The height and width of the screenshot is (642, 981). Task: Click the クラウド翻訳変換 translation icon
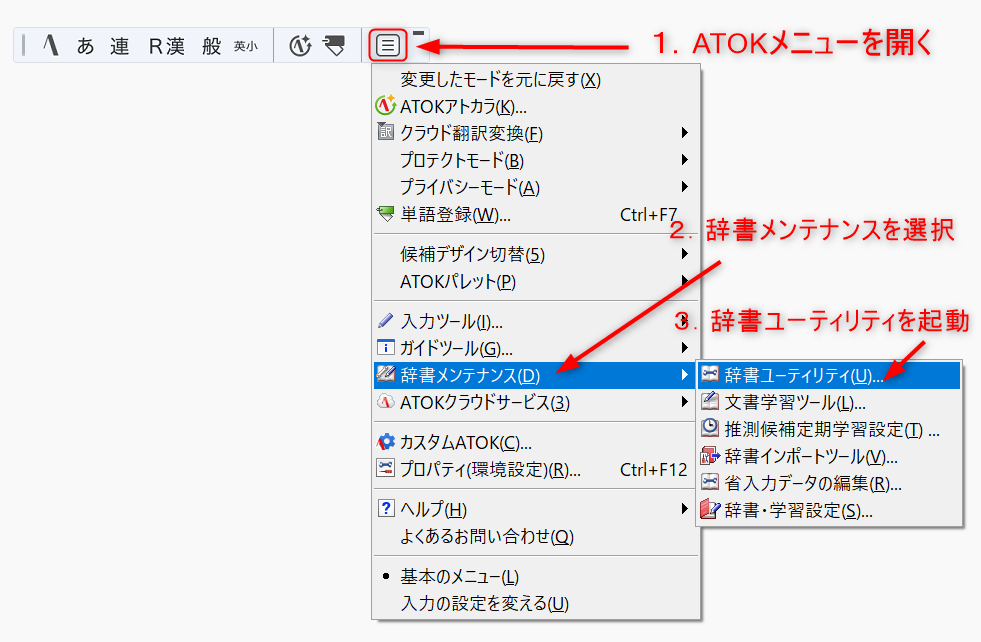click(x=385, y=131)
